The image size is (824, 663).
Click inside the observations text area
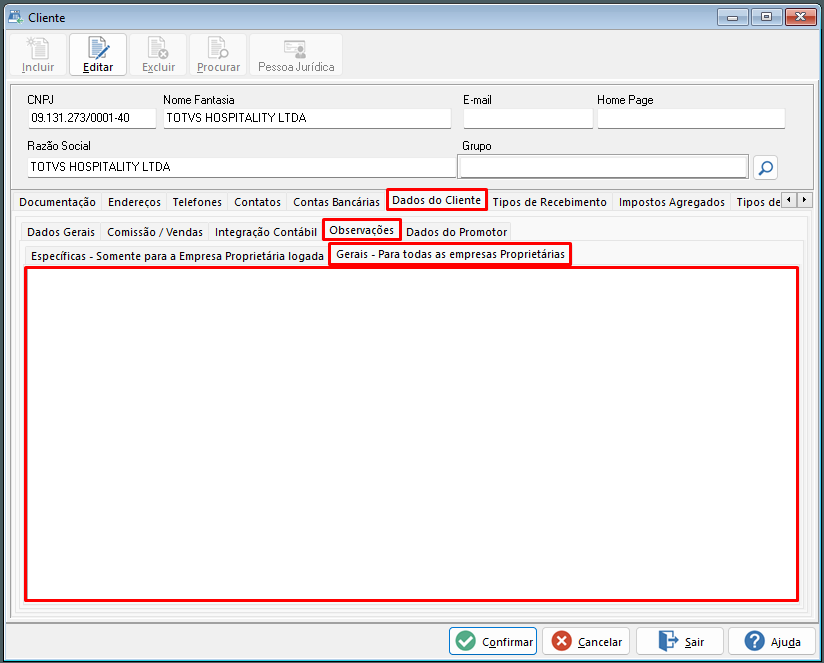tap(411, 434)
